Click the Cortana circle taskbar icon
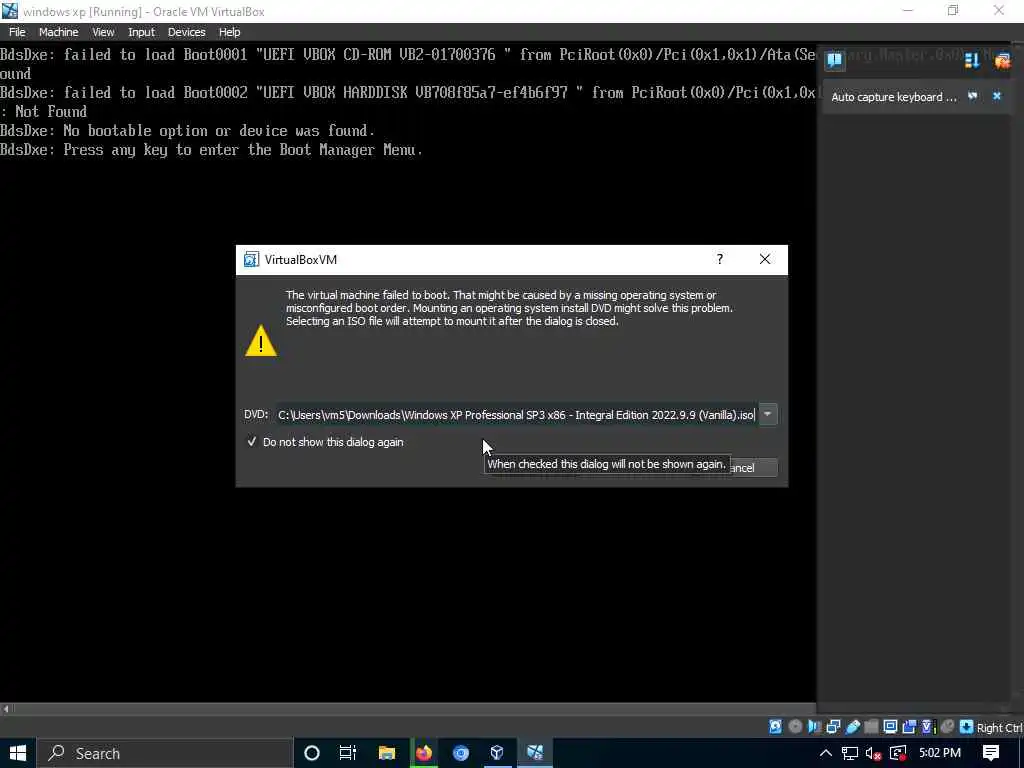The height and width of the screenshot is (768, 1024). click(x=312, y=753)
